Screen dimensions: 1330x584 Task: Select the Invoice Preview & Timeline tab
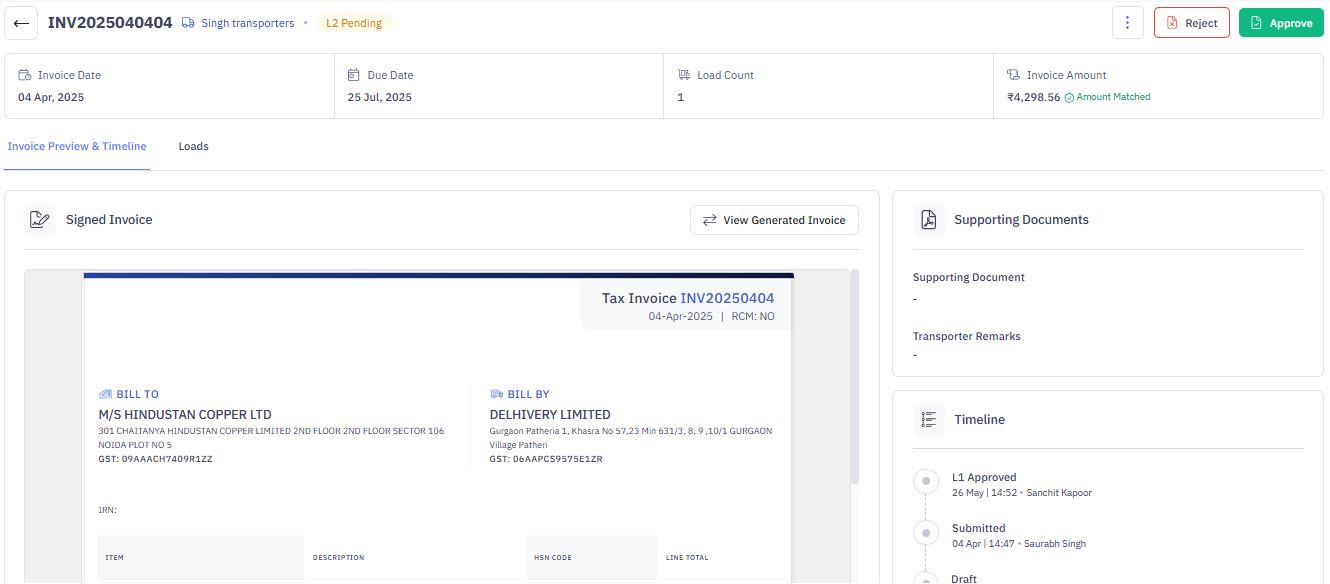77,146
